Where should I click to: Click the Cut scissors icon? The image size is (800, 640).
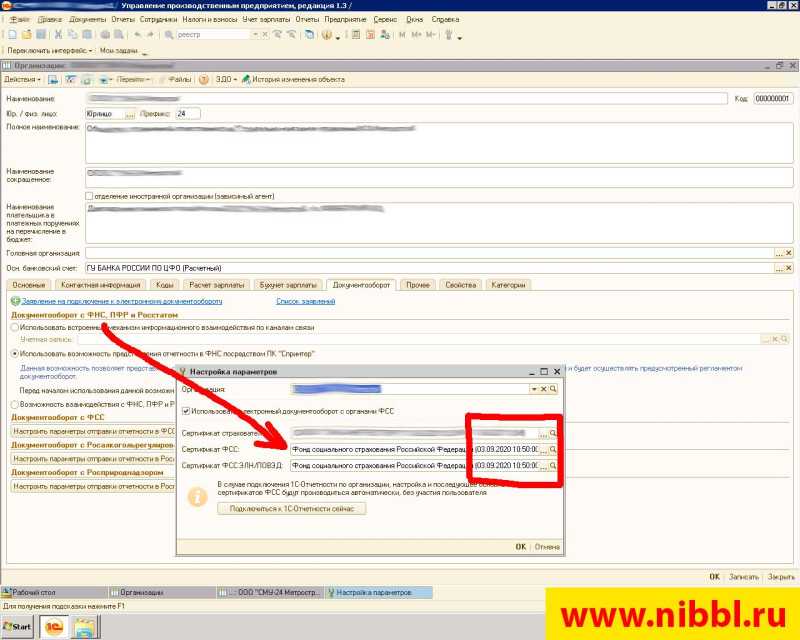(58, 35)
